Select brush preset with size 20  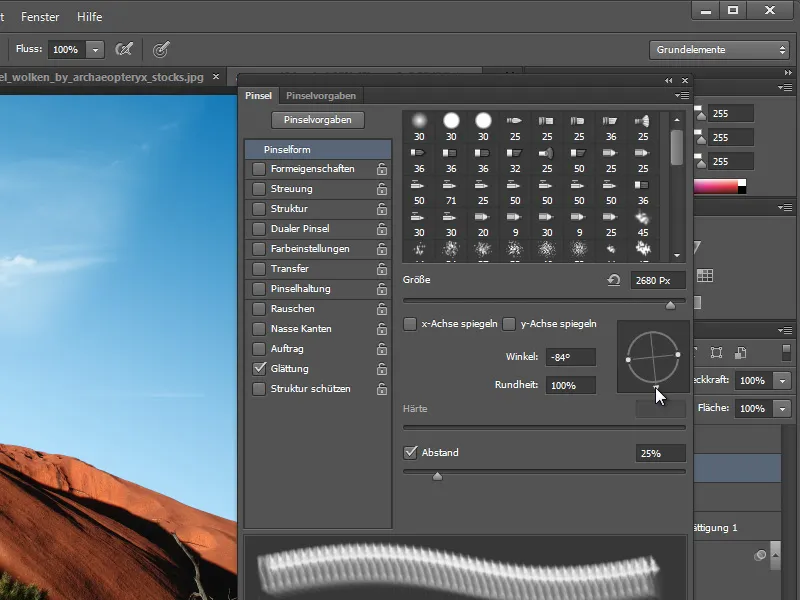click(x=483, y=224)
